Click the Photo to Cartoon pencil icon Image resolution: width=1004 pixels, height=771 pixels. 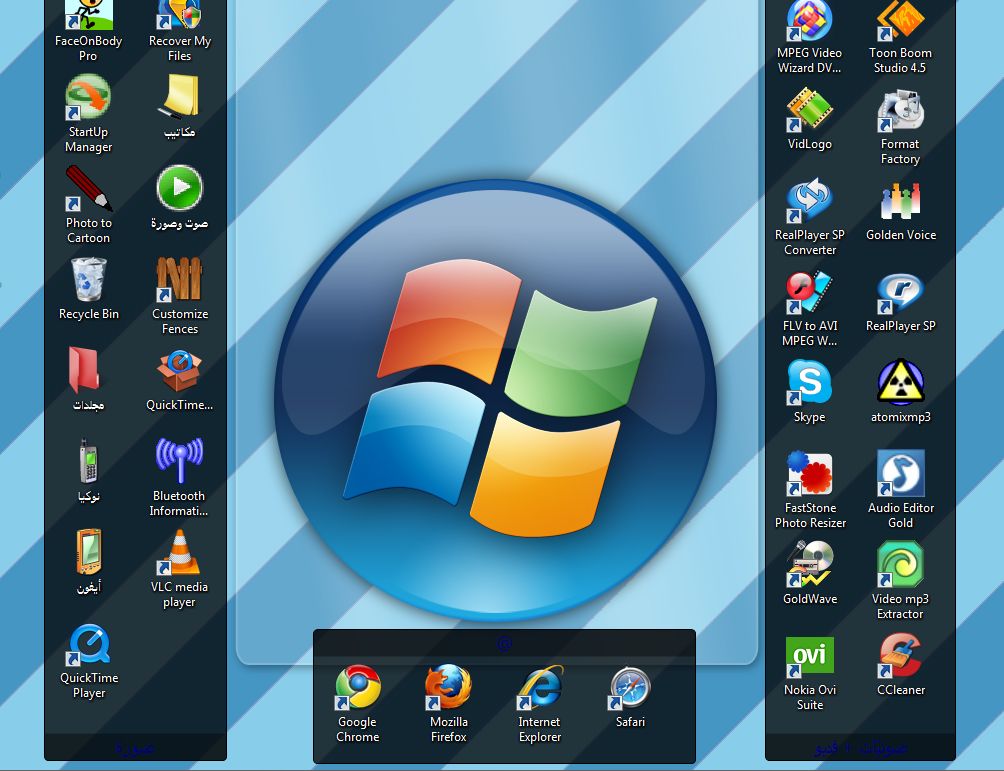click(88, 188)
